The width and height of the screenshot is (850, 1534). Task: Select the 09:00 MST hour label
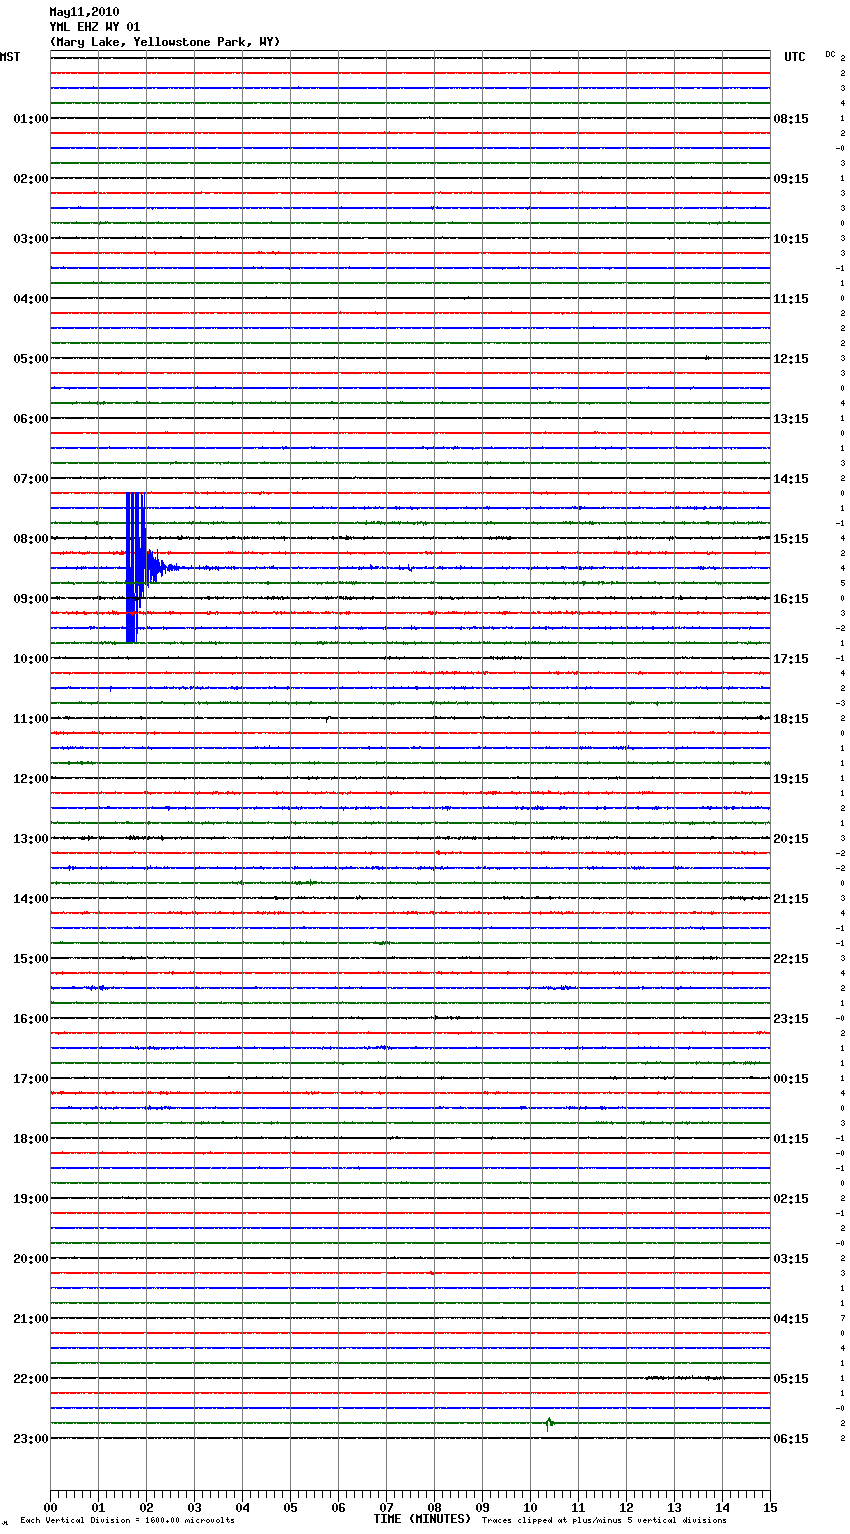click(30, 598)
